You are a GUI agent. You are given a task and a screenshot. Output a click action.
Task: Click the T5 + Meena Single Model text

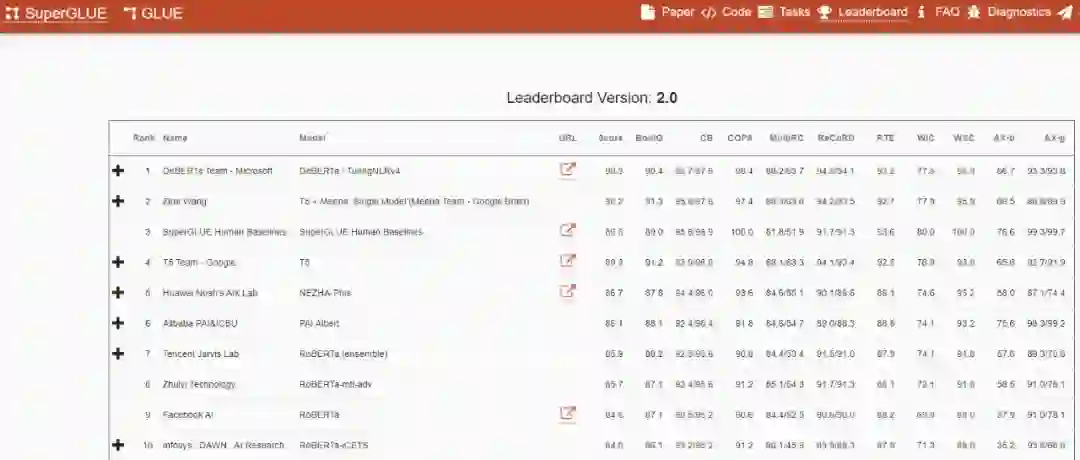point(414,201)
